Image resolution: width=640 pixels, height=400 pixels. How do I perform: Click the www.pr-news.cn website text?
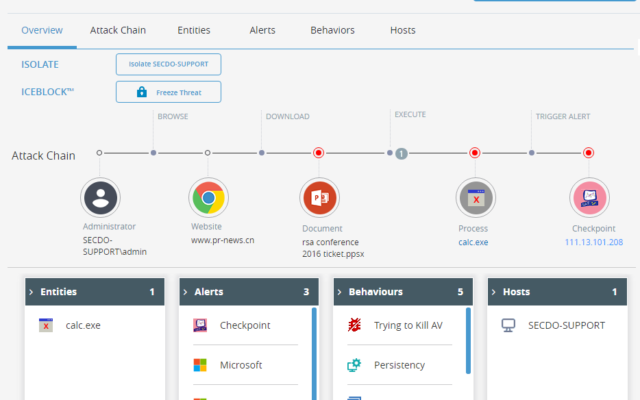(x=222, y=240)
